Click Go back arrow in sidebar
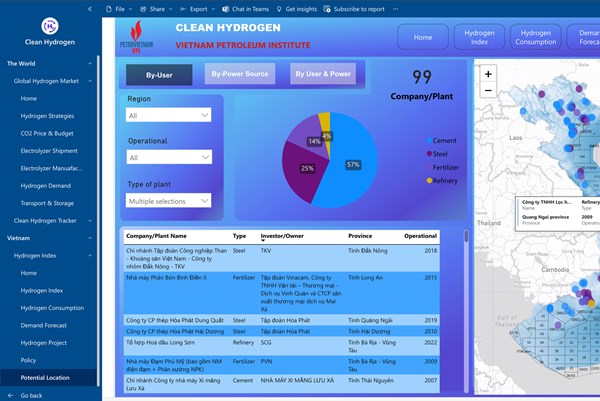 point(12,395)
